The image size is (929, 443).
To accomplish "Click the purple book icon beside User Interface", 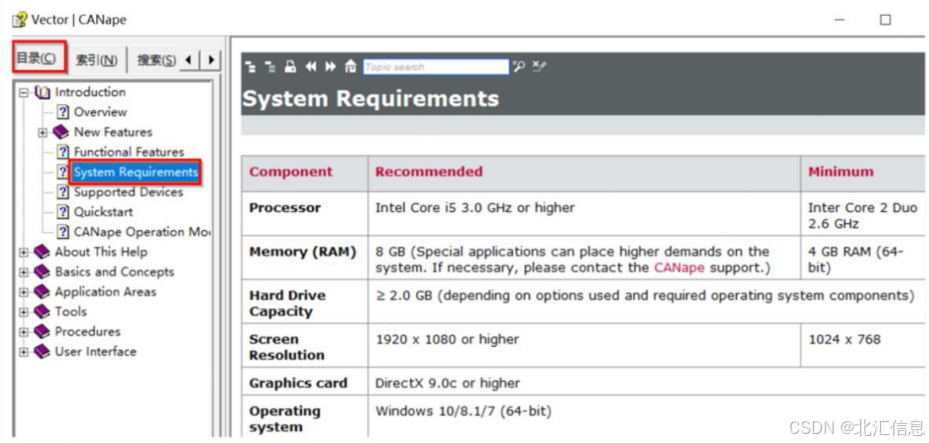I will coord(42,352).
